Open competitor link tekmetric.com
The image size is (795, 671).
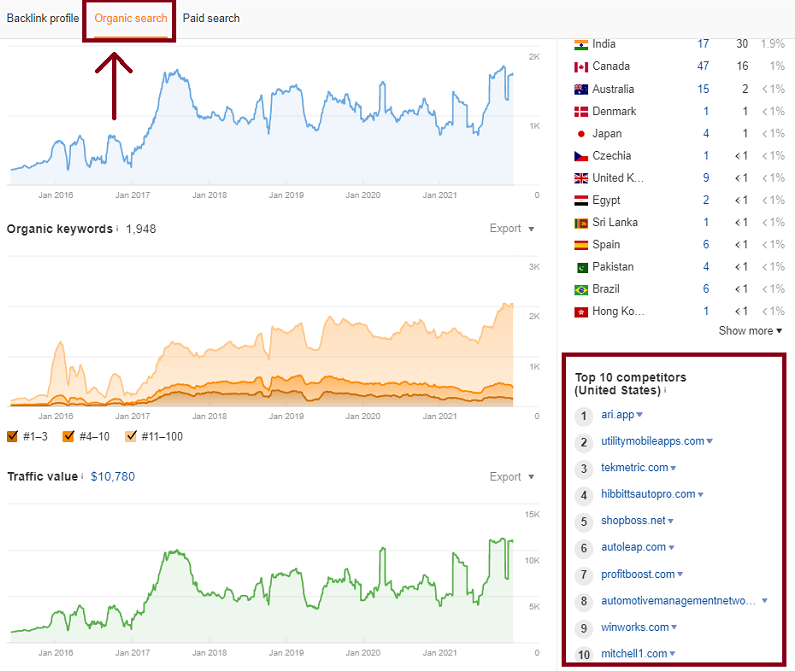click(635, 468)
